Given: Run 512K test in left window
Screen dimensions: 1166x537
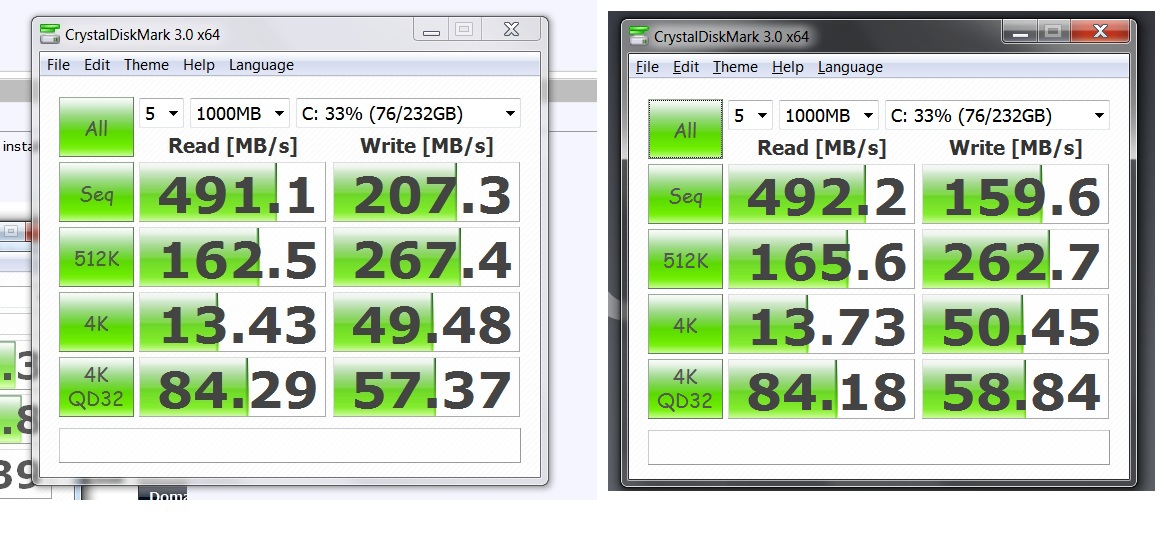Looking at the screenshot, I should [x=97, y=257].
